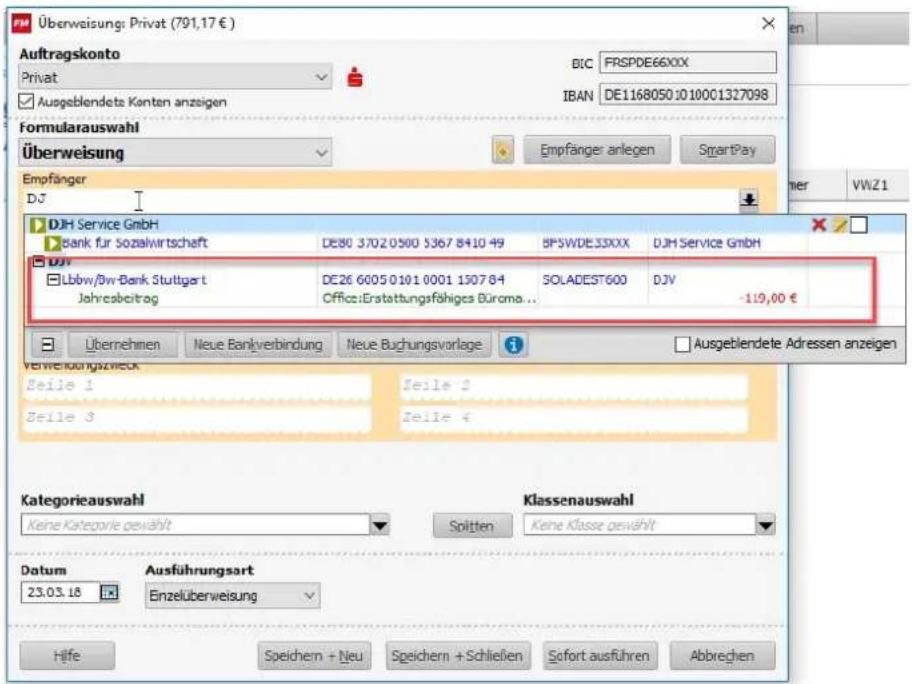Click the VWZ1 column header in background window
The image size is (912, 684).
870,186
